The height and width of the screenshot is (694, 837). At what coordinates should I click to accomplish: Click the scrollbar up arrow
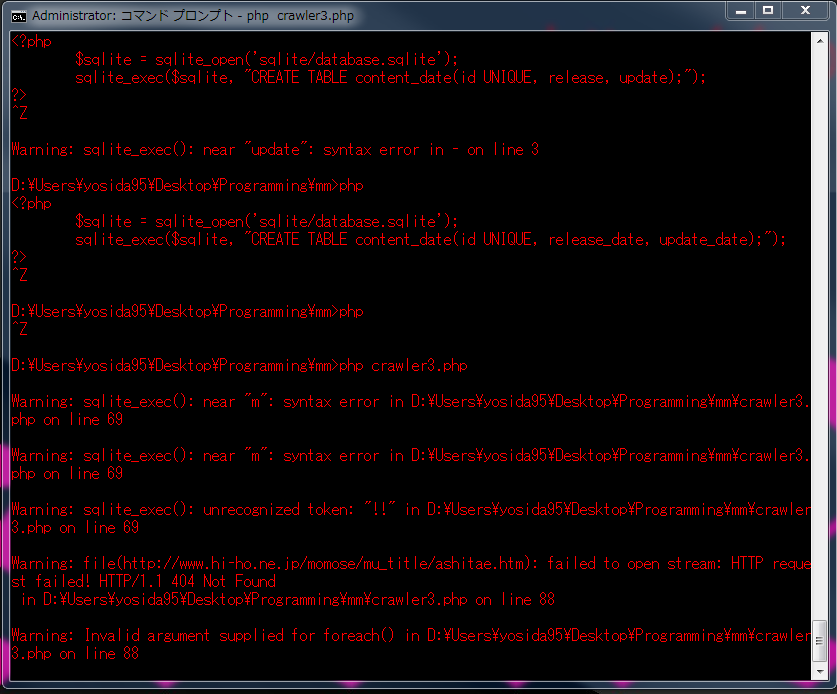click(820, 39)
